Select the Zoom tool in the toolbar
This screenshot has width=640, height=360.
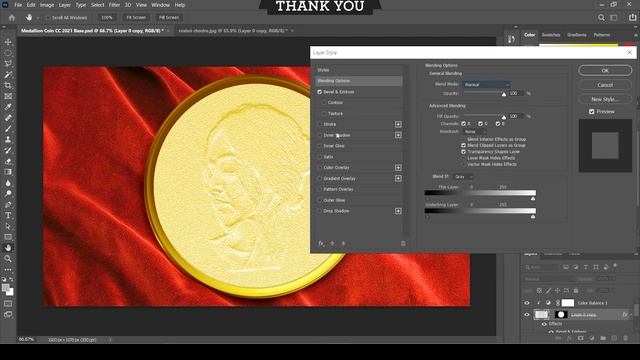(x=8, y=258)
